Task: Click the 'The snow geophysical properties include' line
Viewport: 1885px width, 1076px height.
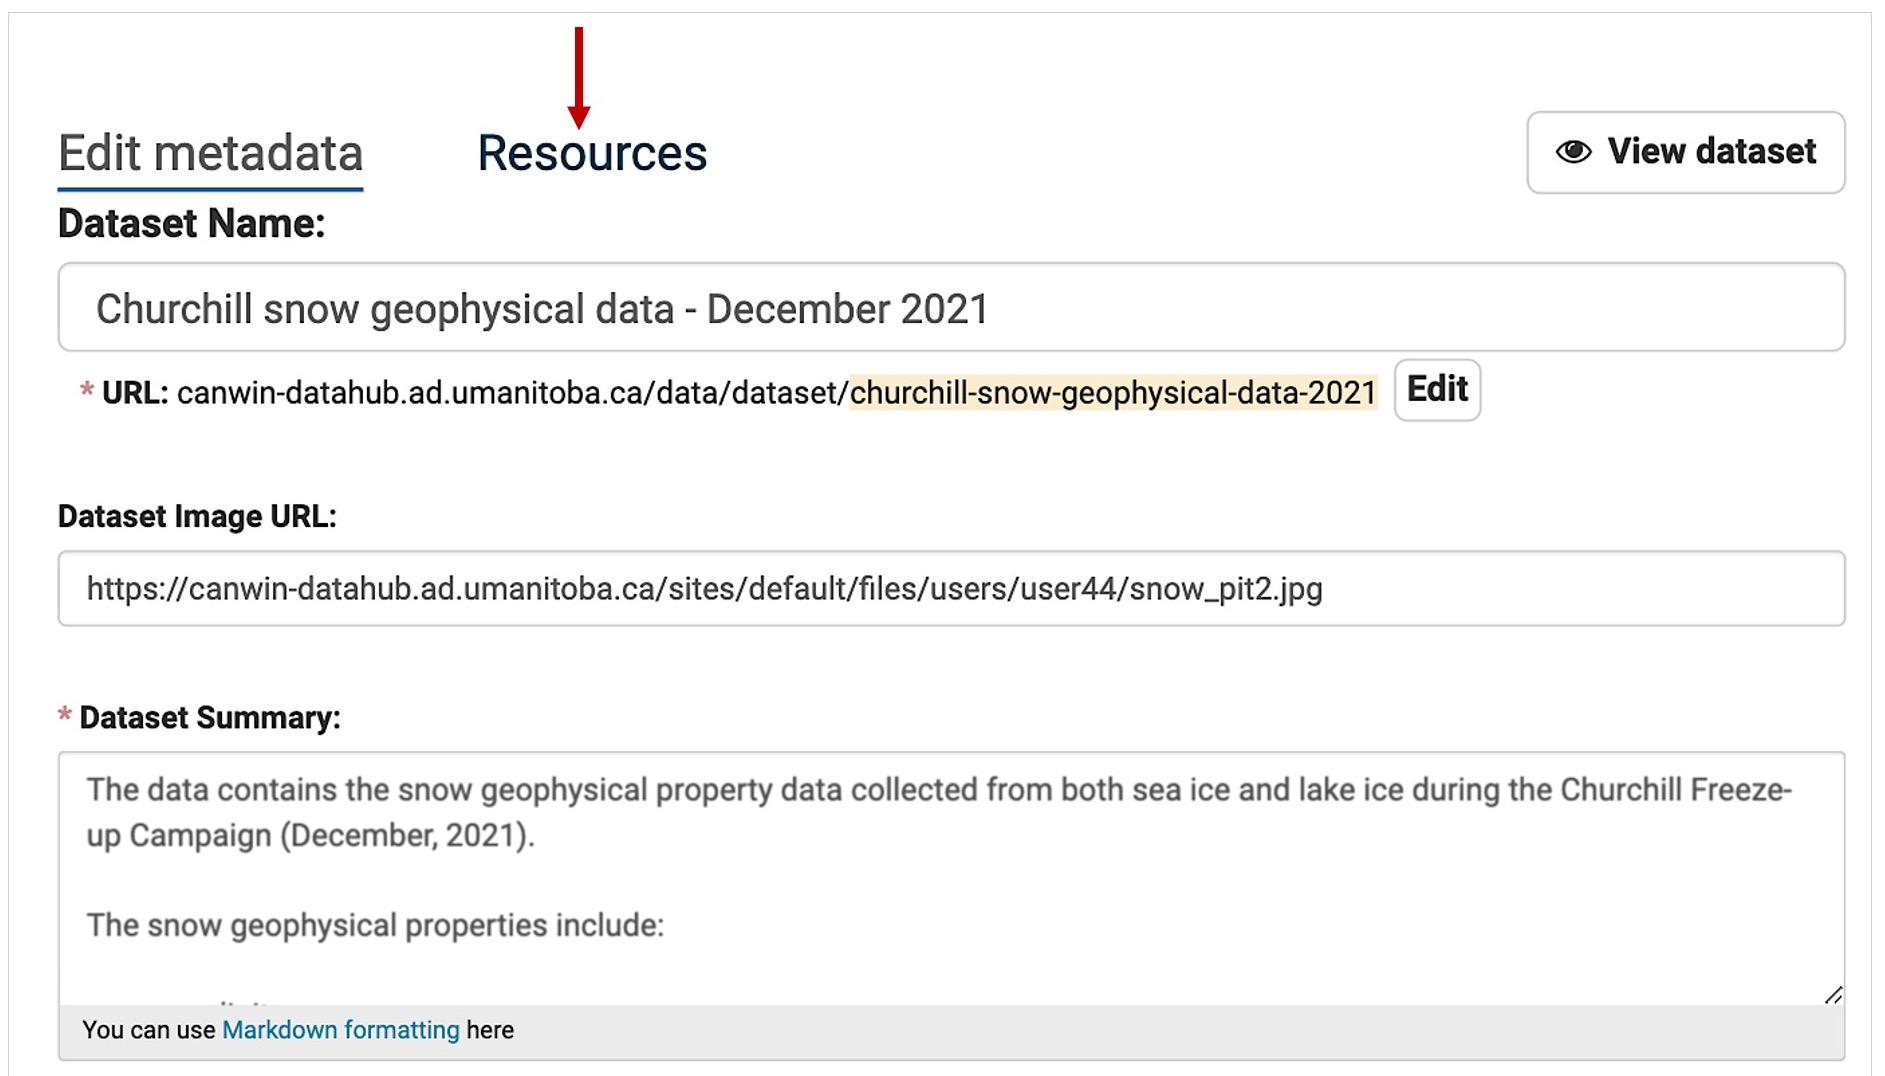Action: pyautogui.click(x=375, y=925)
